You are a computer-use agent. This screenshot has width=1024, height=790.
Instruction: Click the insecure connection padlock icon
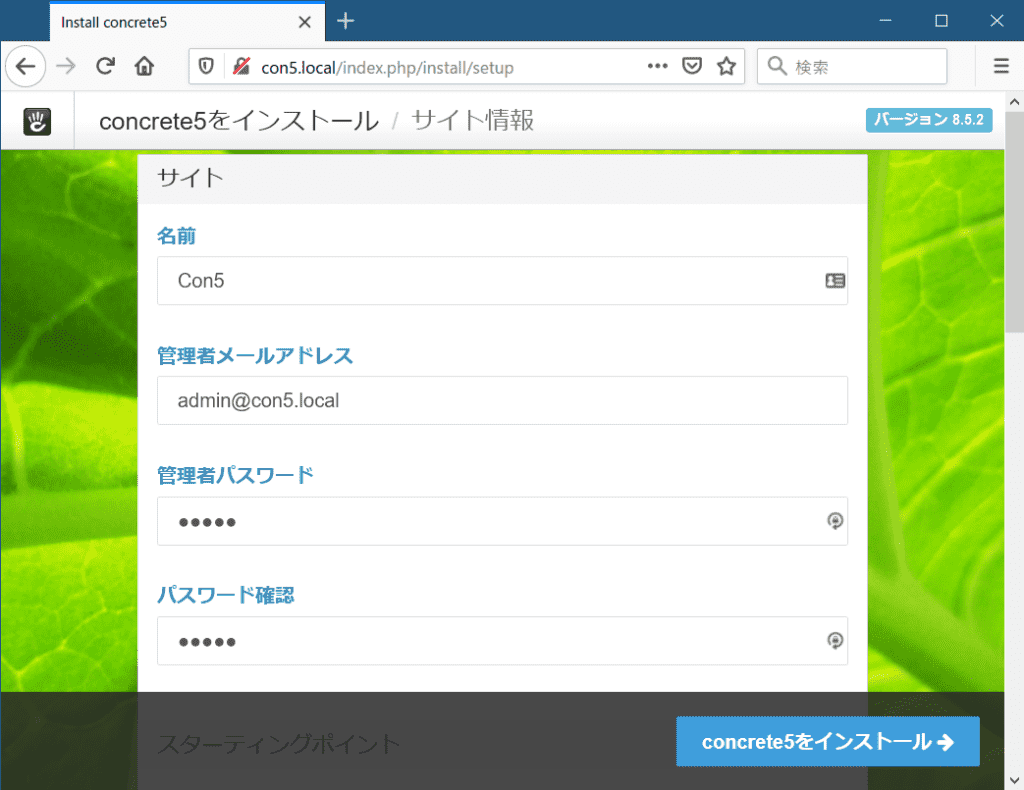[x=242, y=67]
